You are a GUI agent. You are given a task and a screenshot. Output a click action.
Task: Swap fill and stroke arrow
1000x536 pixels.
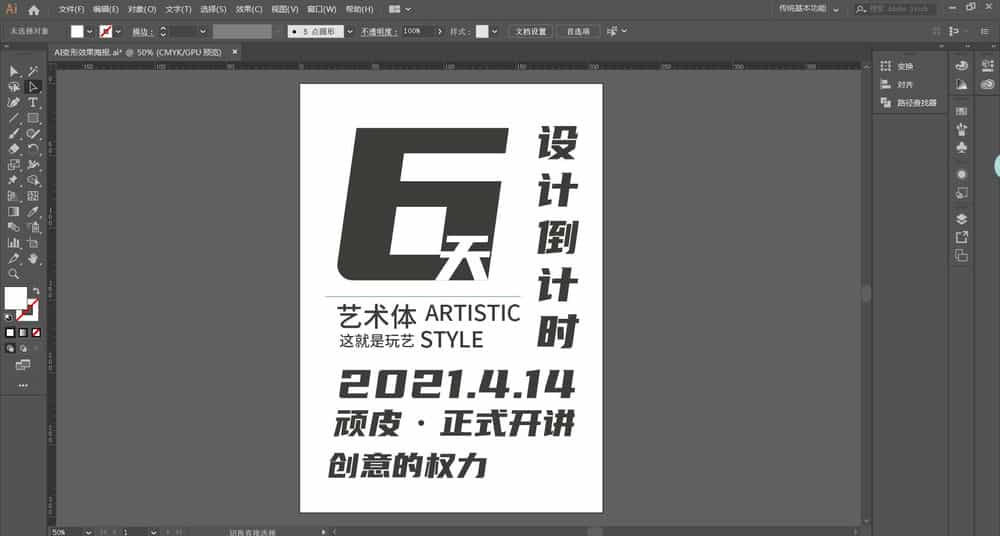[36, 290]
